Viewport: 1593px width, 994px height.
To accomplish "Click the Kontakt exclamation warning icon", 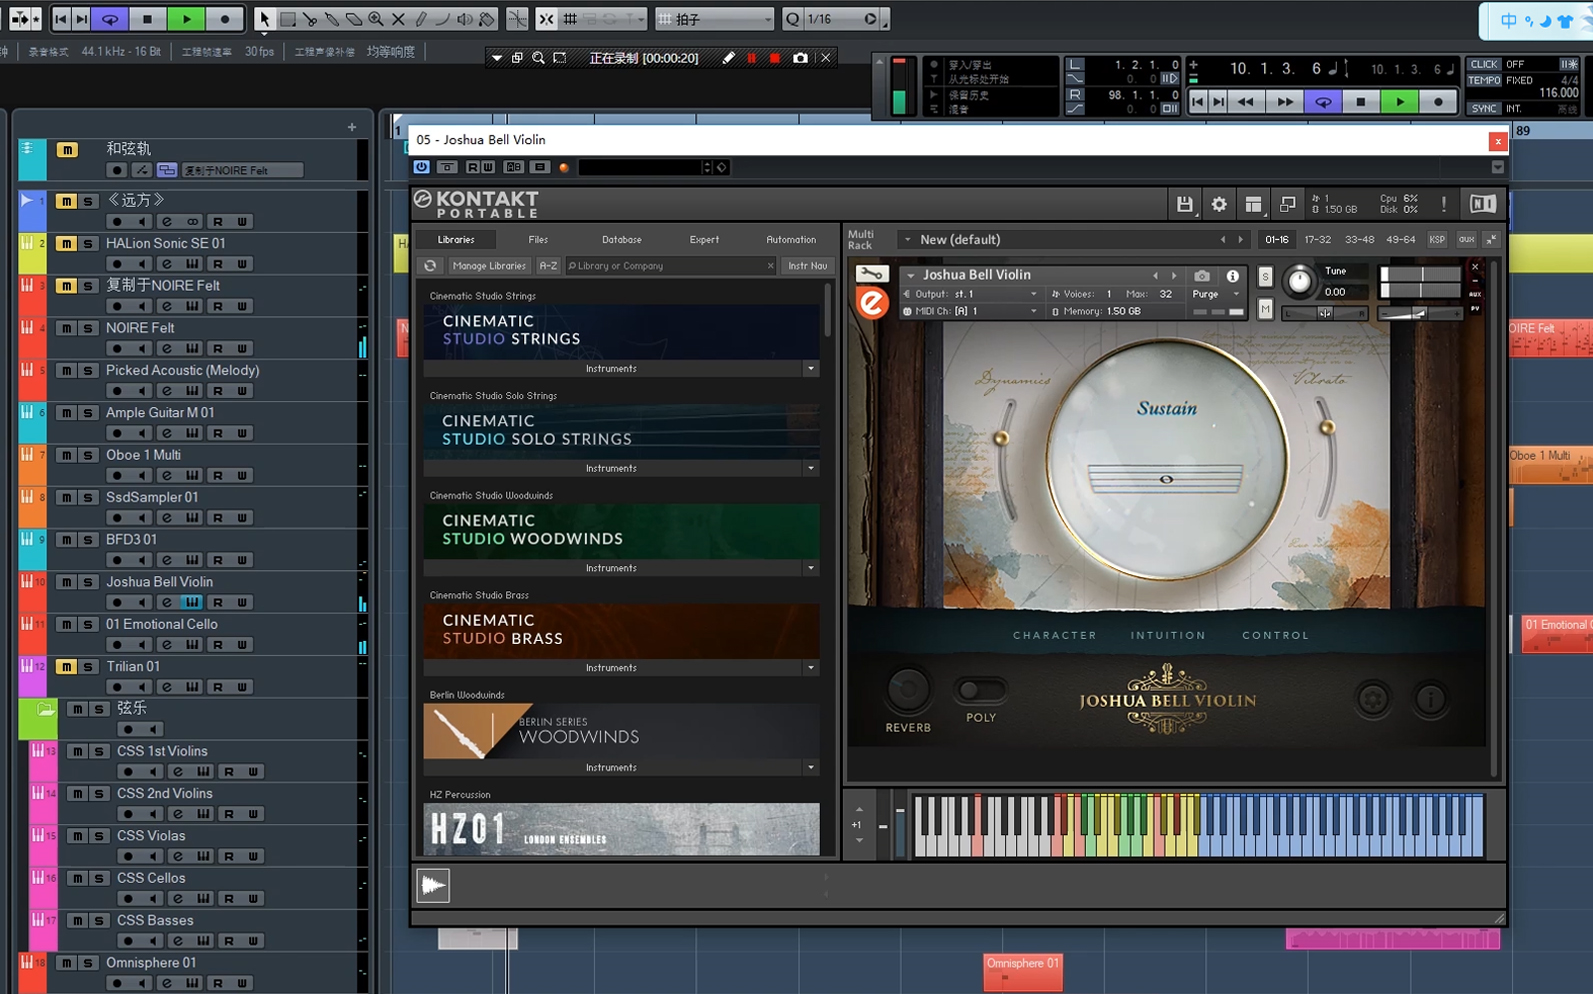I will click(1444, 204).
